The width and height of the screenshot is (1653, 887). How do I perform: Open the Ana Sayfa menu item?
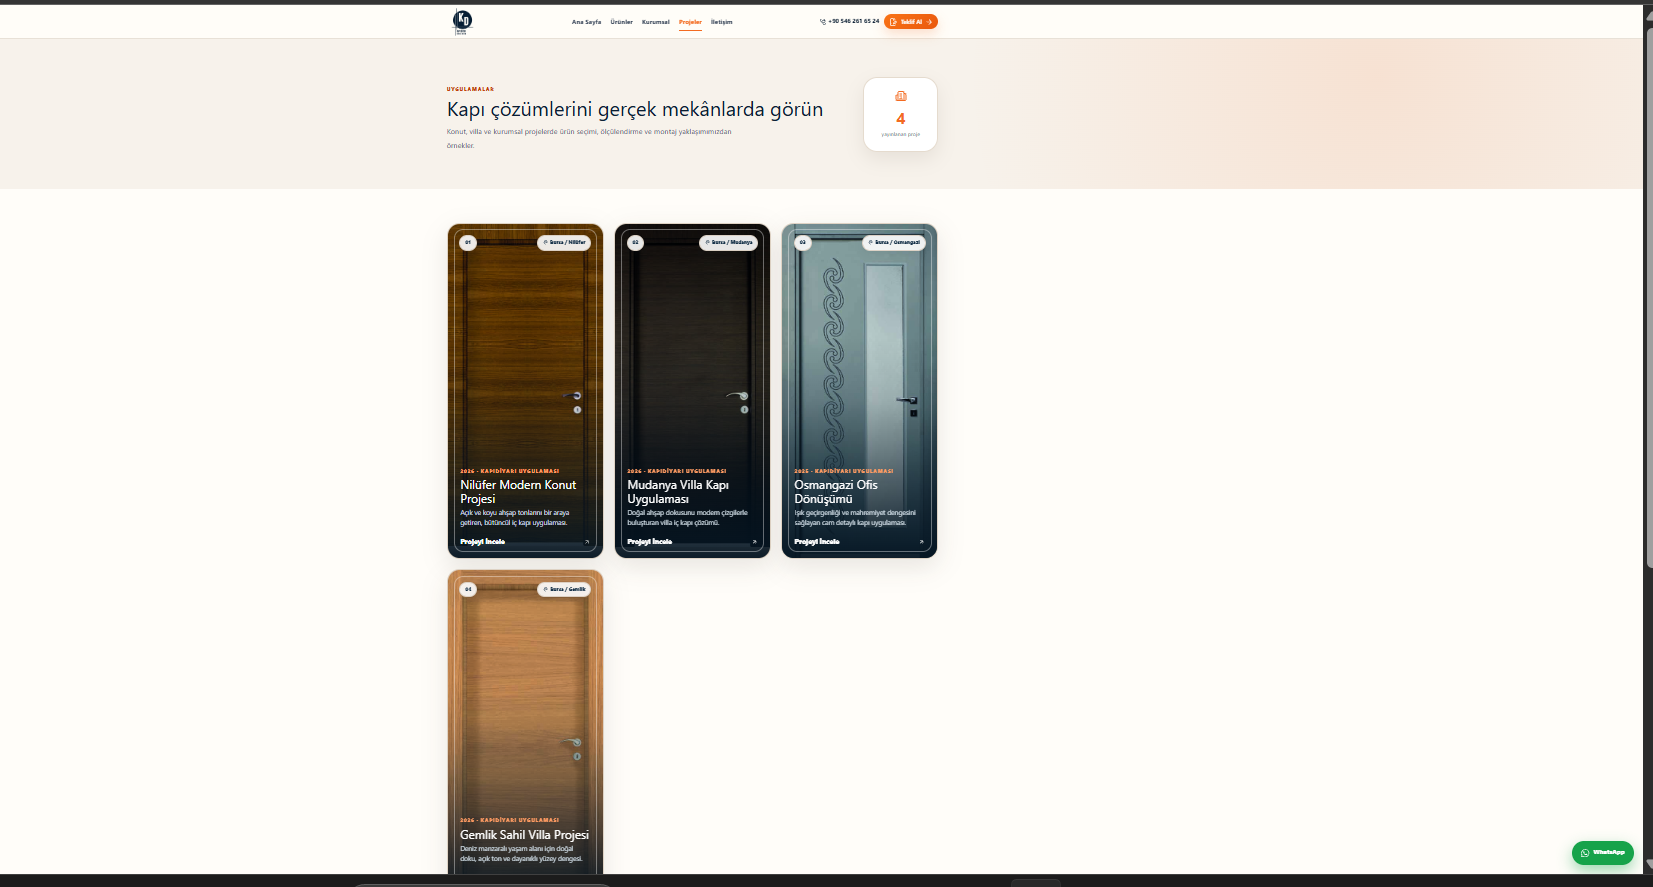[x=587, y=22]
